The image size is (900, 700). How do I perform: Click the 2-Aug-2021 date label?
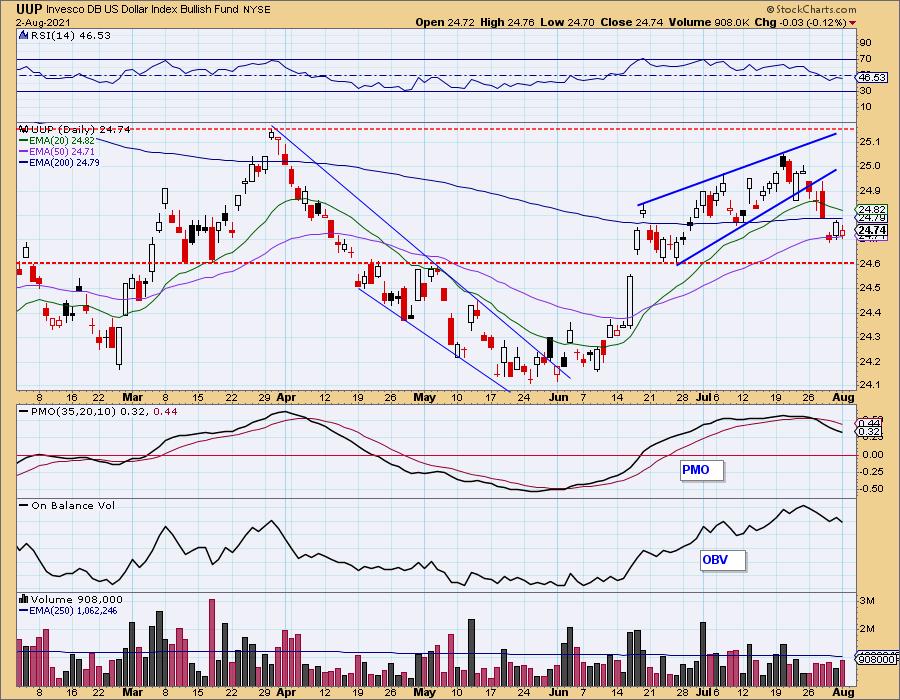click(x=44, y=23)
